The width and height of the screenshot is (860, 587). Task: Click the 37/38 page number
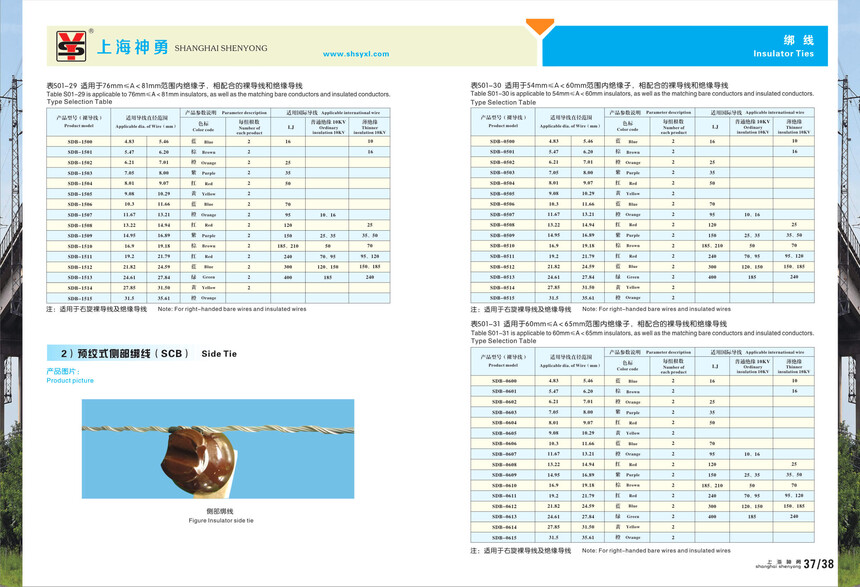(818, 564)
